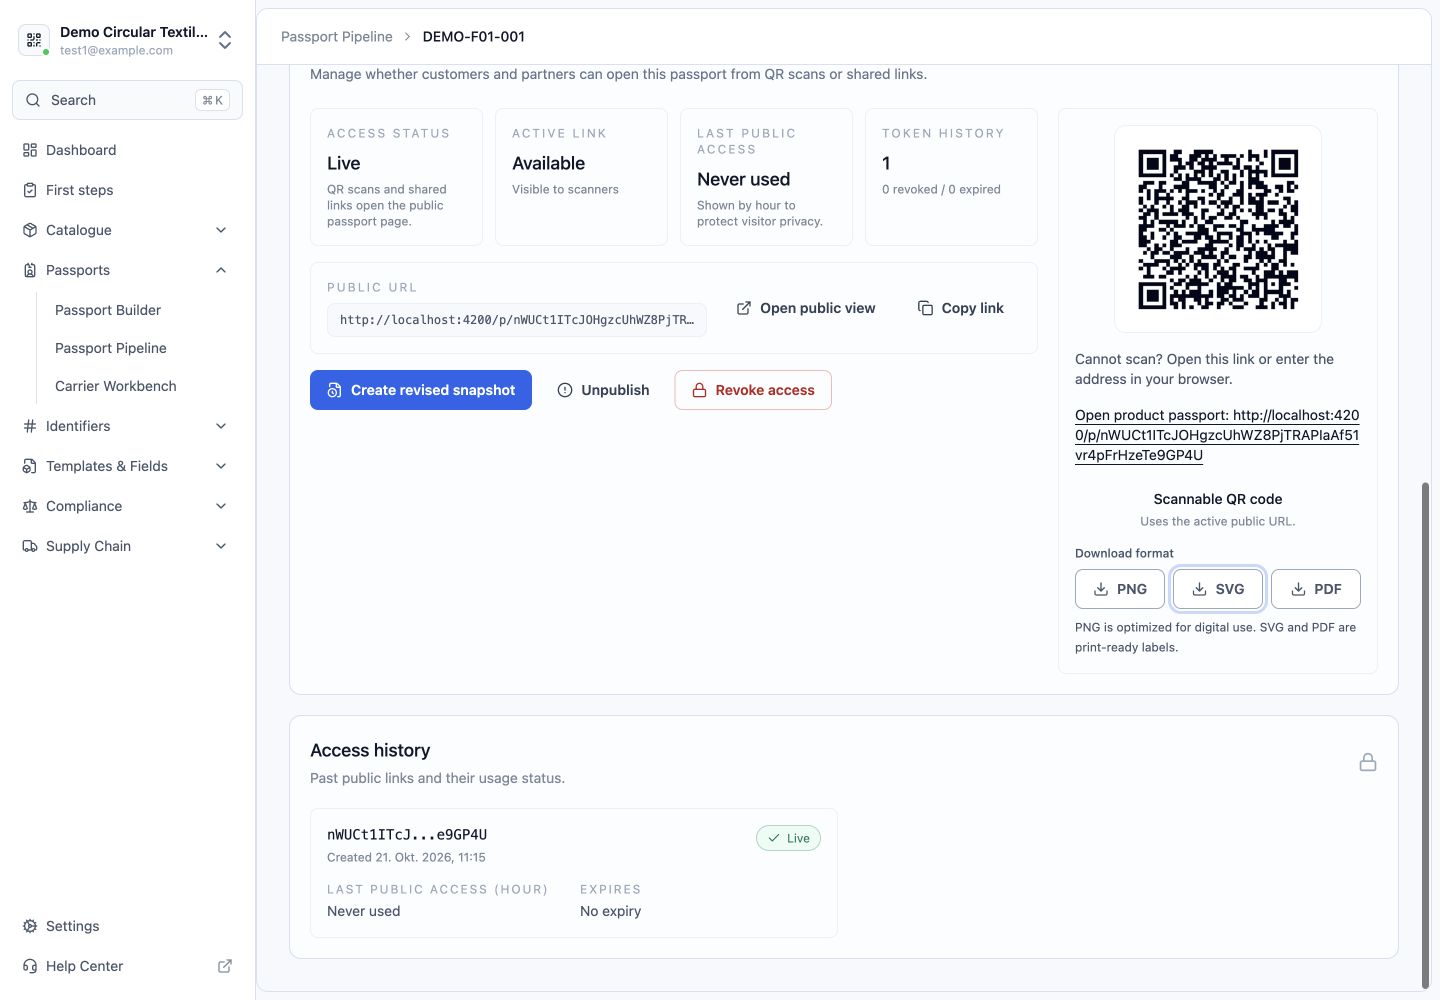Click token nWUCt1ITcJ...e9GP4U text
Image resolution: width=1440 pixels, height=1000 pixels.
407,834
